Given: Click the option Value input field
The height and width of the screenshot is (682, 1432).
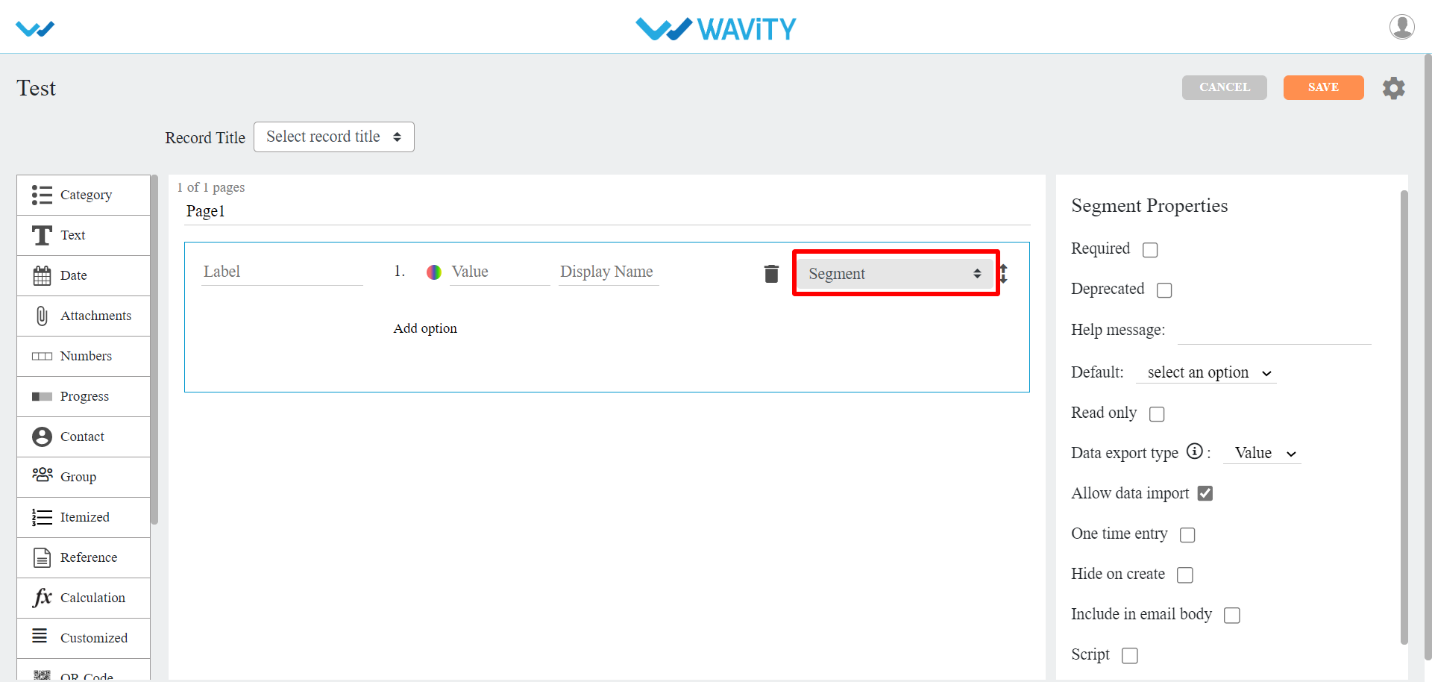Looking at the screenshot, I should click(500, 272).
